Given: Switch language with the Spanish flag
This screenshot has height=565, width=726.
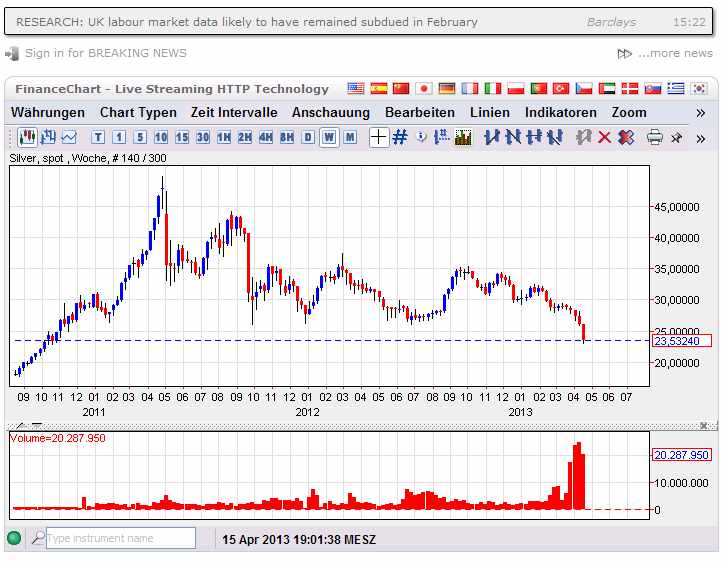Looking at the screenshot, I should [x=378, y=88].
